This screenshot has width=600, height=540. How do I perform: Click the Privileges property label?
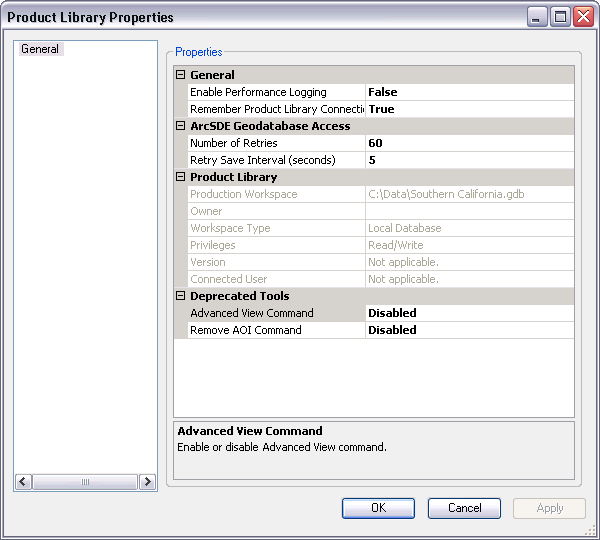click(213, 245)
